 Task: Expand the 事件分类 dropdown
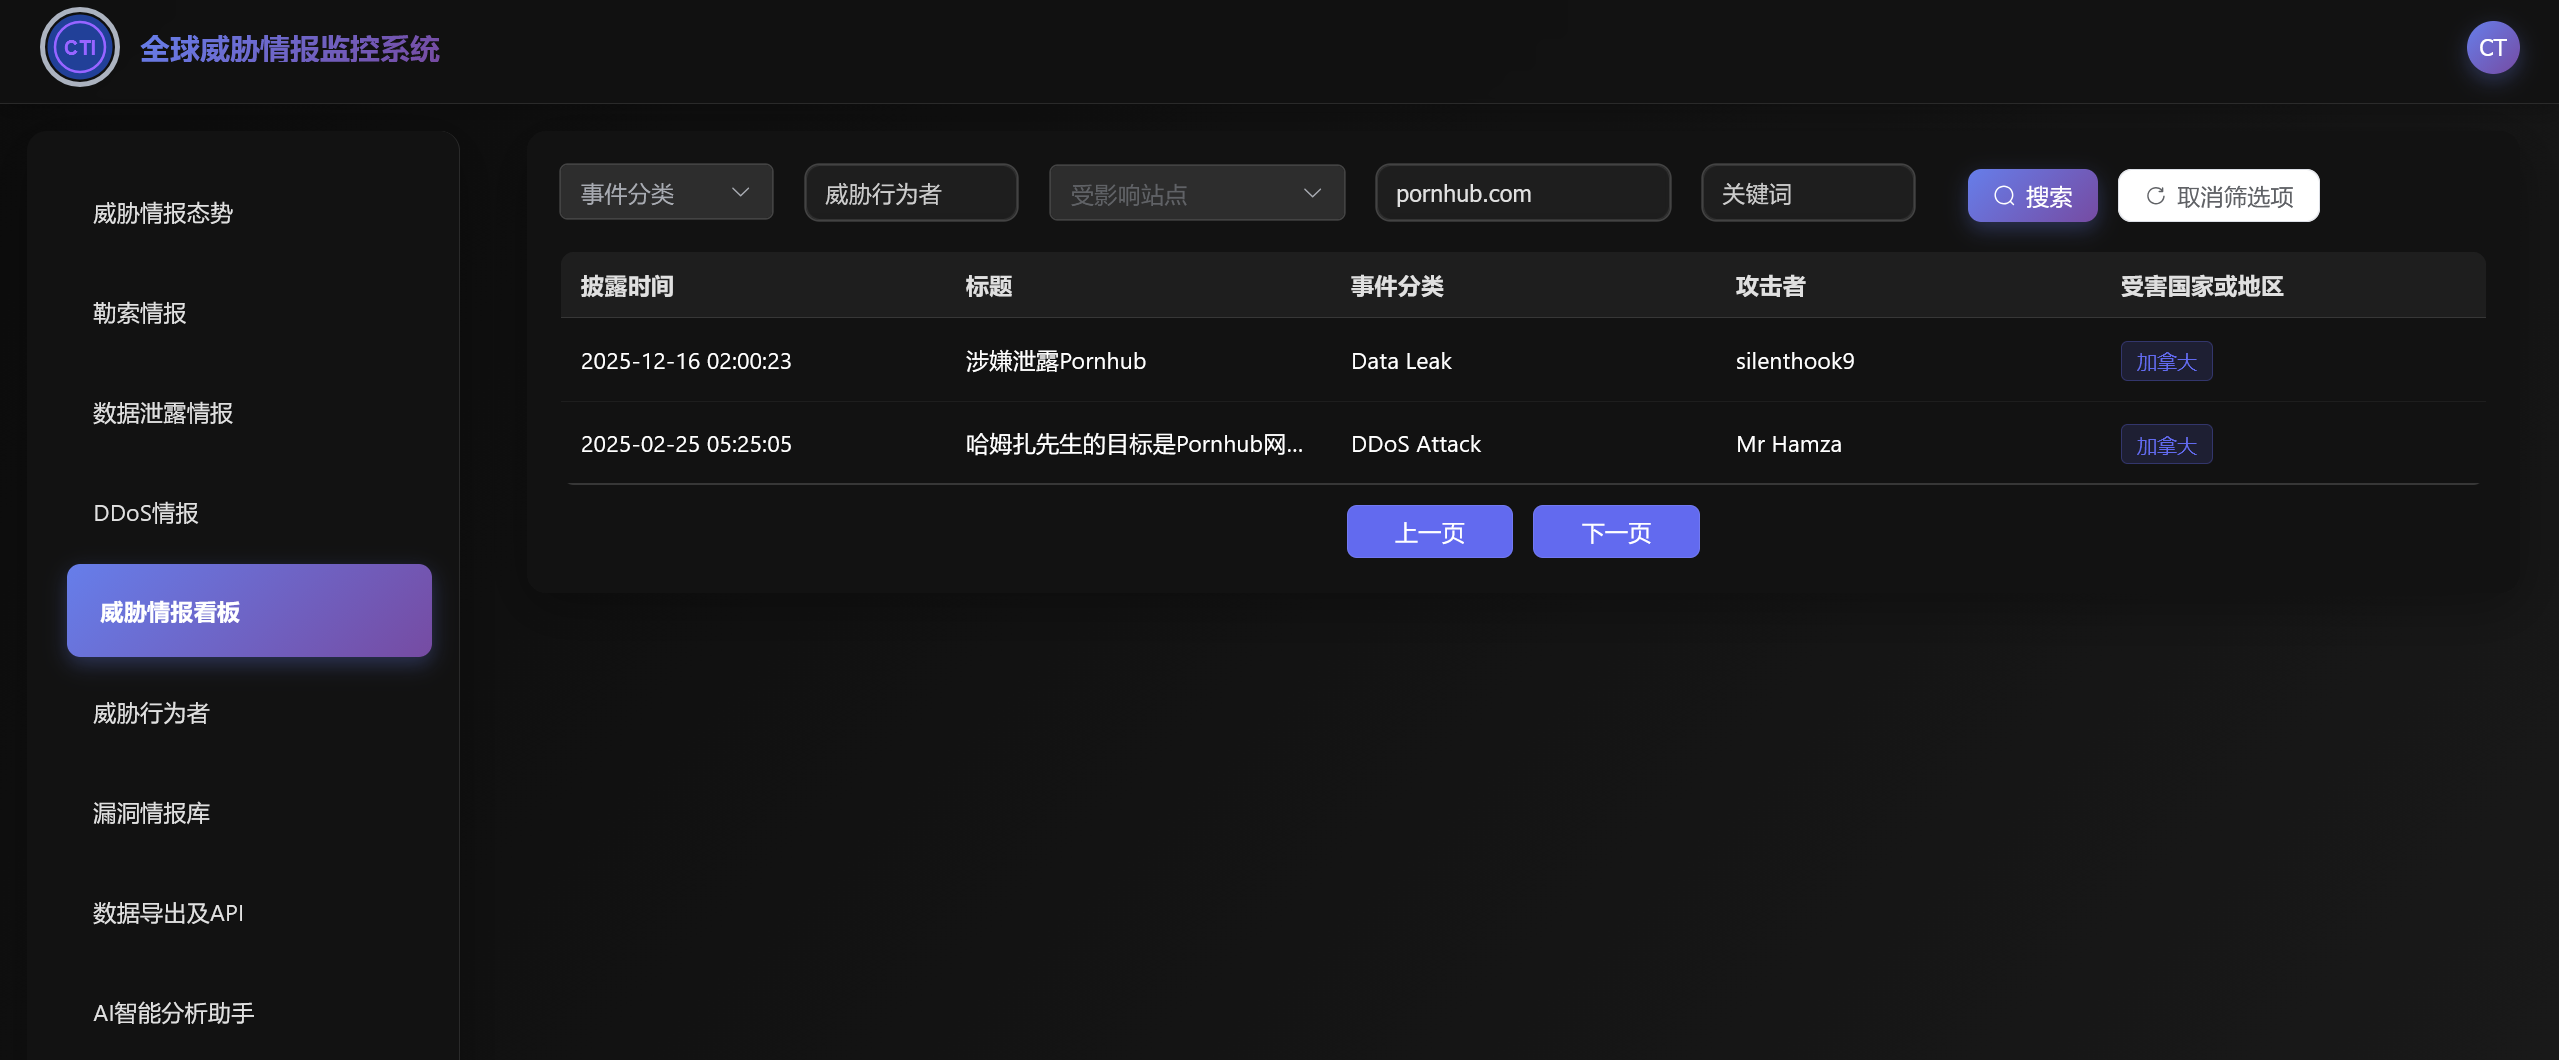[x=666, y=192]
